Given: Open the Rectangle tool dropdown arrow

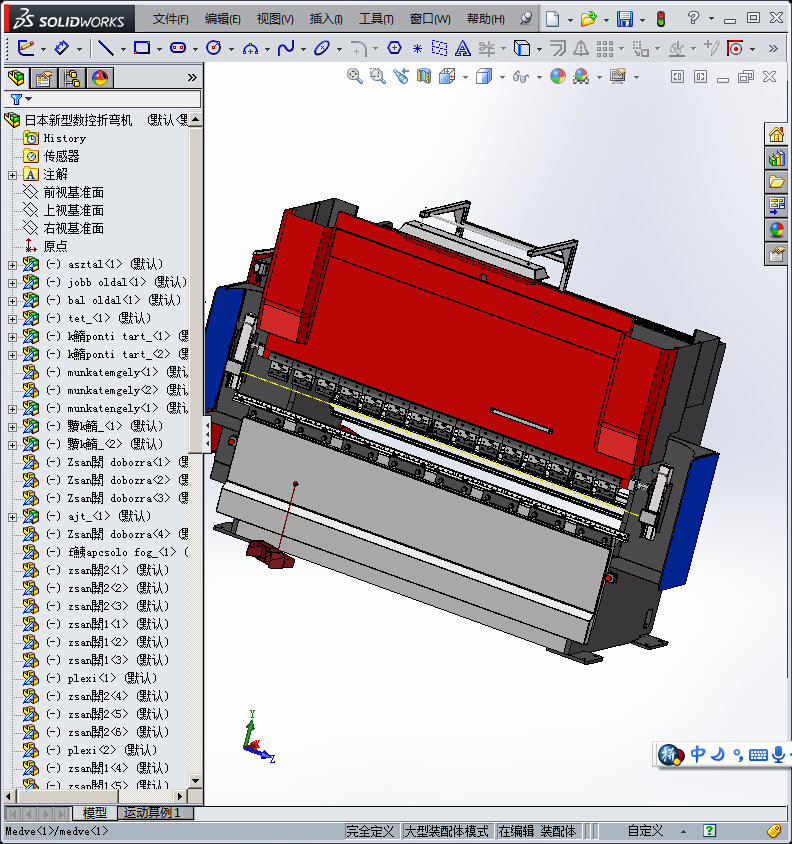Looking at the screenshot, I should click(159, 49).
